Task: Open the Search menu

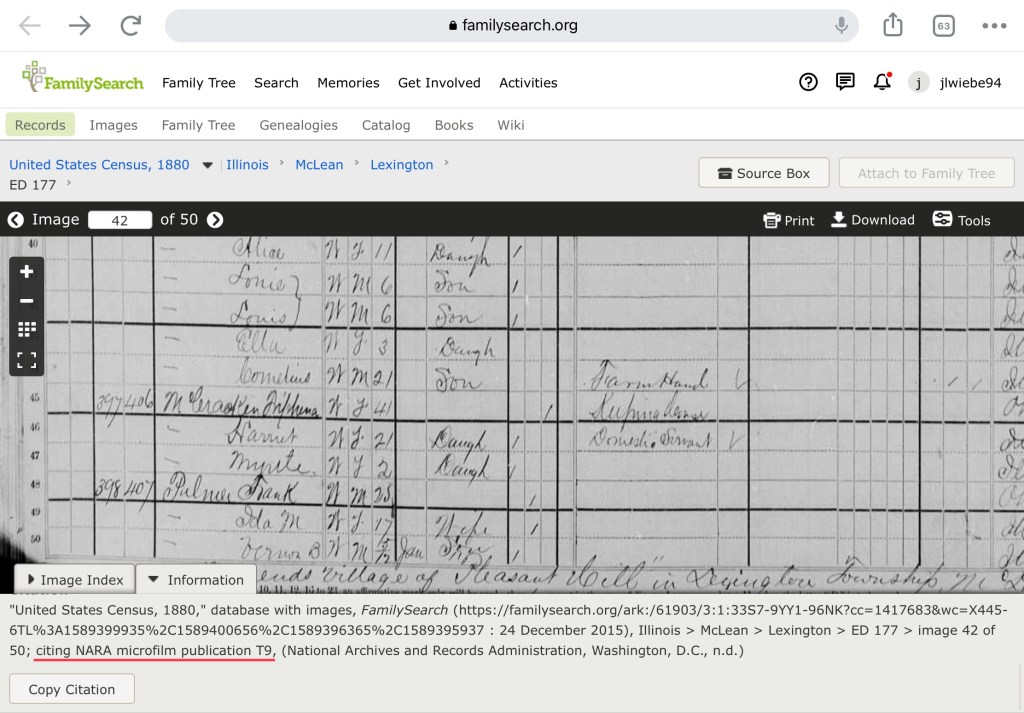Action: (x=276, y=83)
